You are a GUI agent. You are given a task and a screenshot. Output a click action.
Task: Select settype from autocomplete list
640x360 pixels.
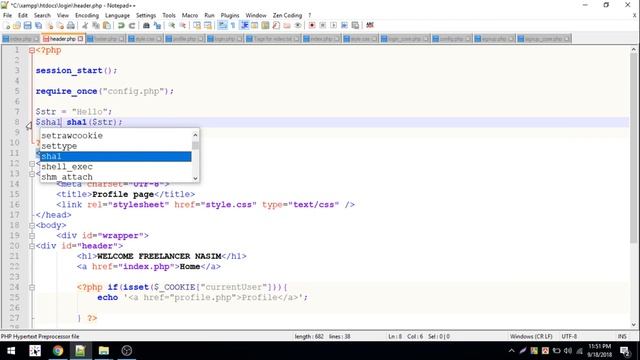pos(116,146)
